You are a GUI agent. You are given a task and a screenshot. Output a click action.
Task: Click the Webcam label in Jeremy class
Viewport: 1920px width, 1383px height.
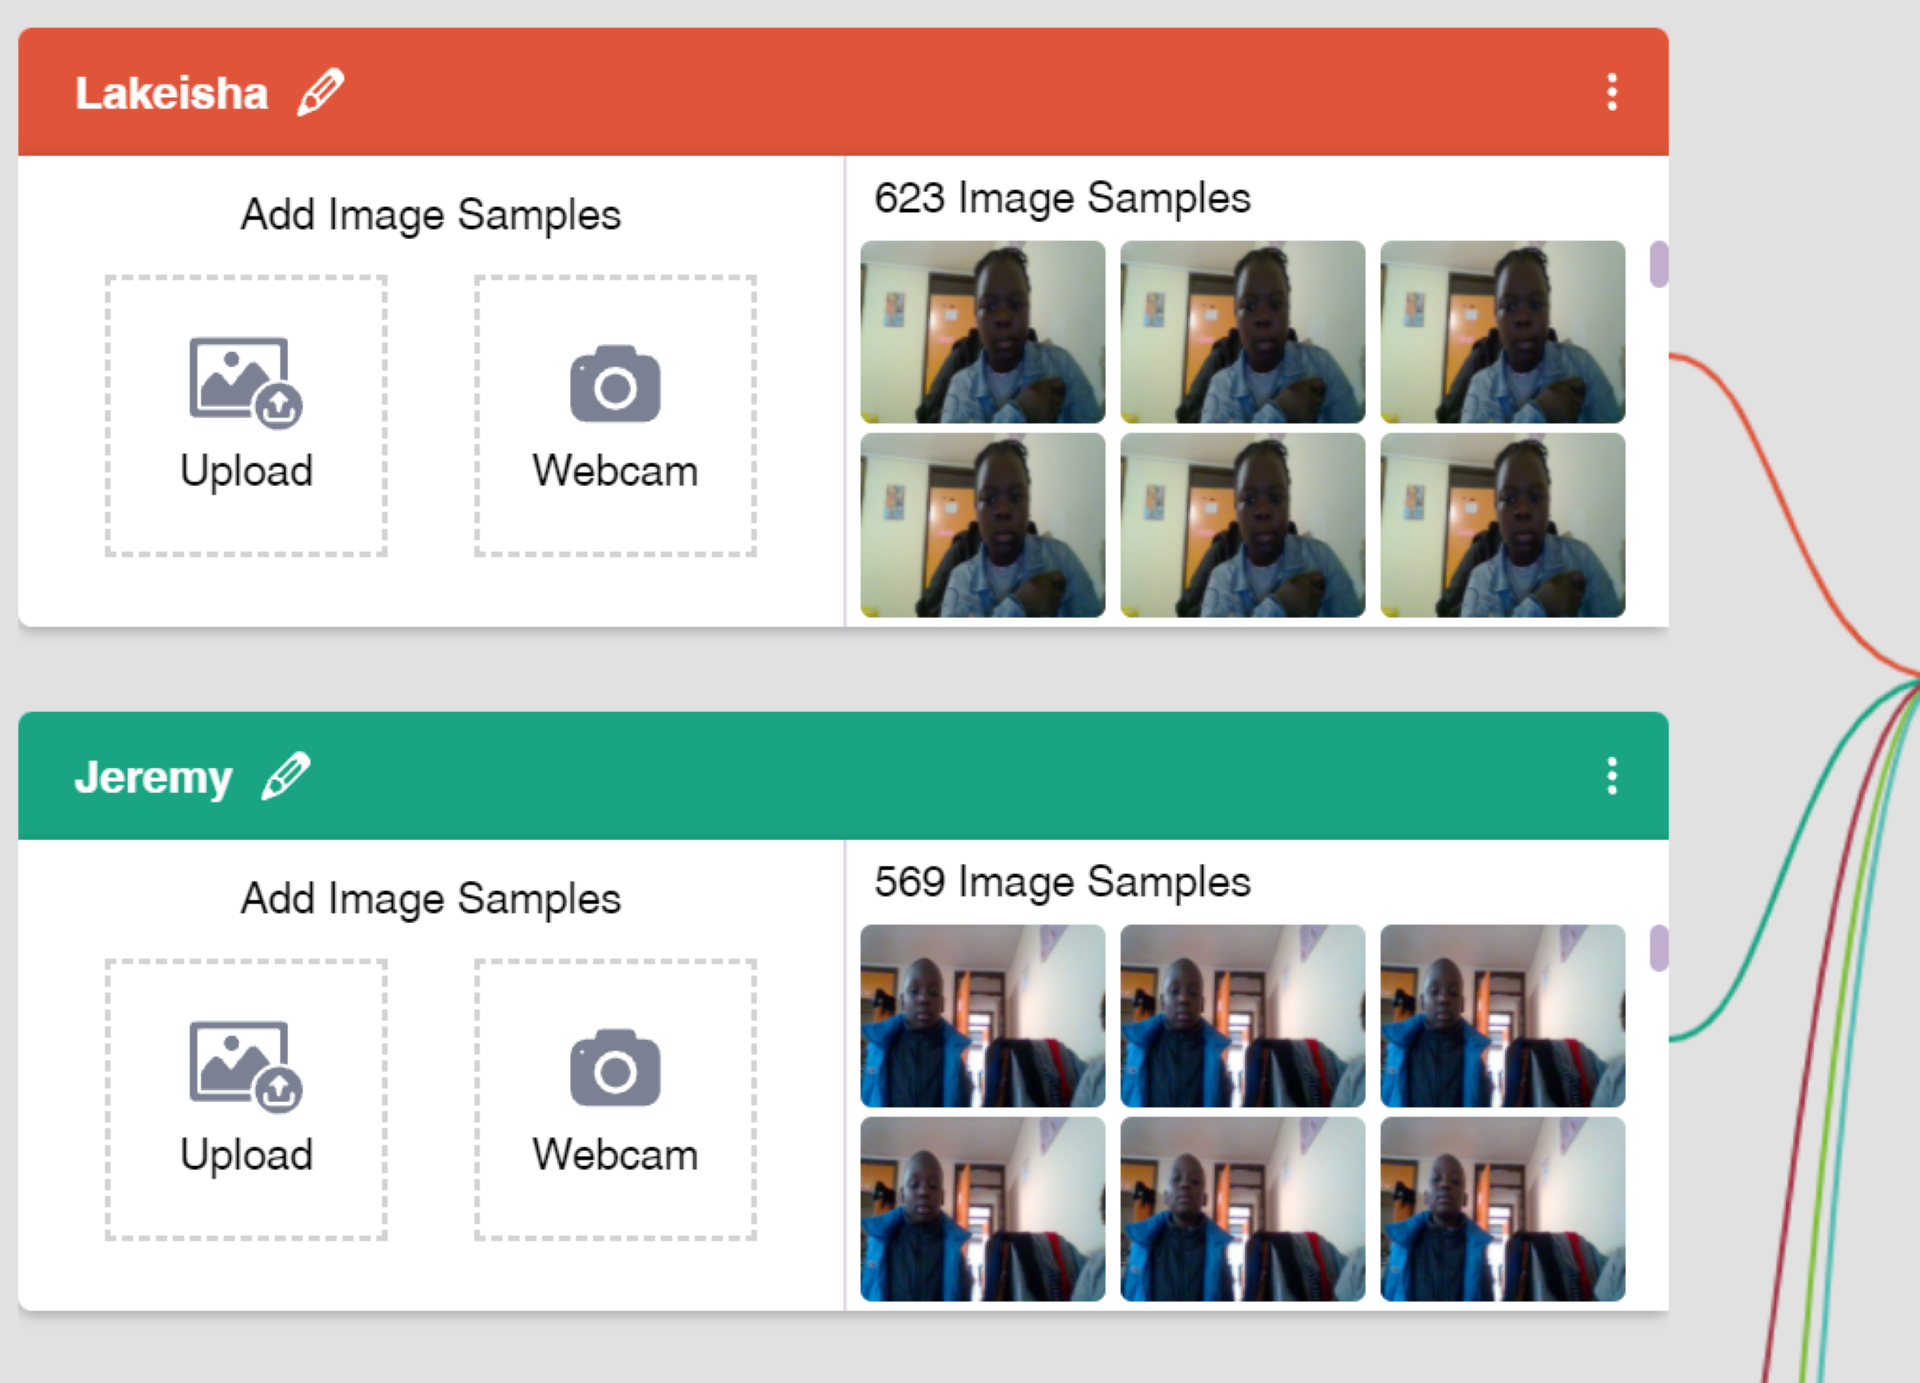[x=615, y=1154]
